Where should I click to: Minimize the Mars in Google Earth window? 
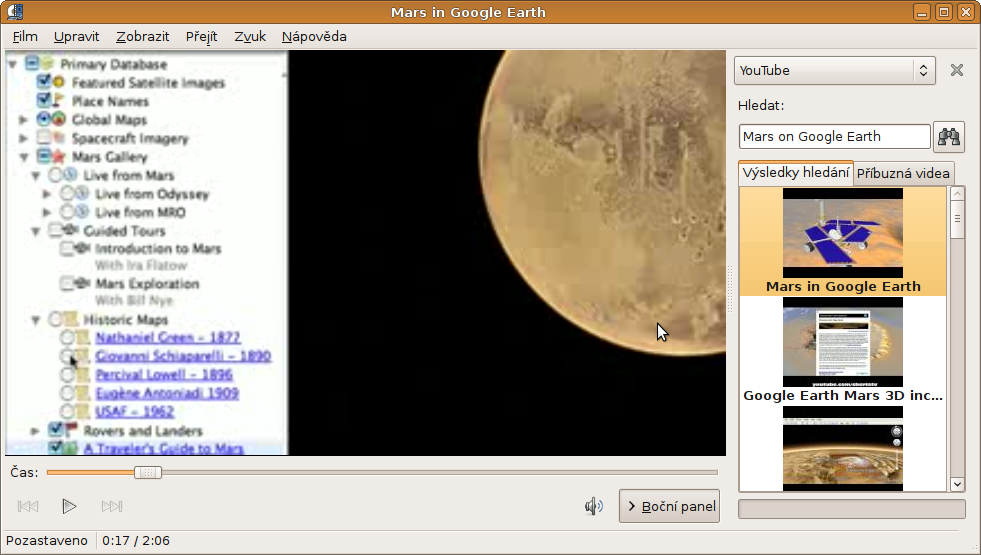[x=922, y=12]
